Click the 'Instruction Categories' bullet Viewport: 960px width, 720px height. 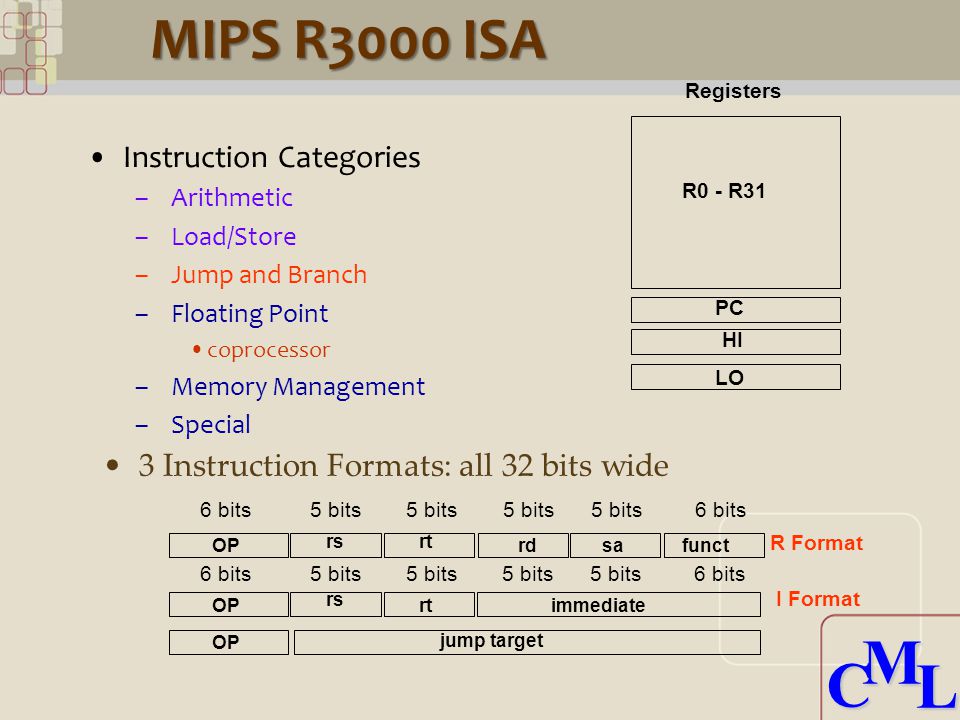[272, 157]
